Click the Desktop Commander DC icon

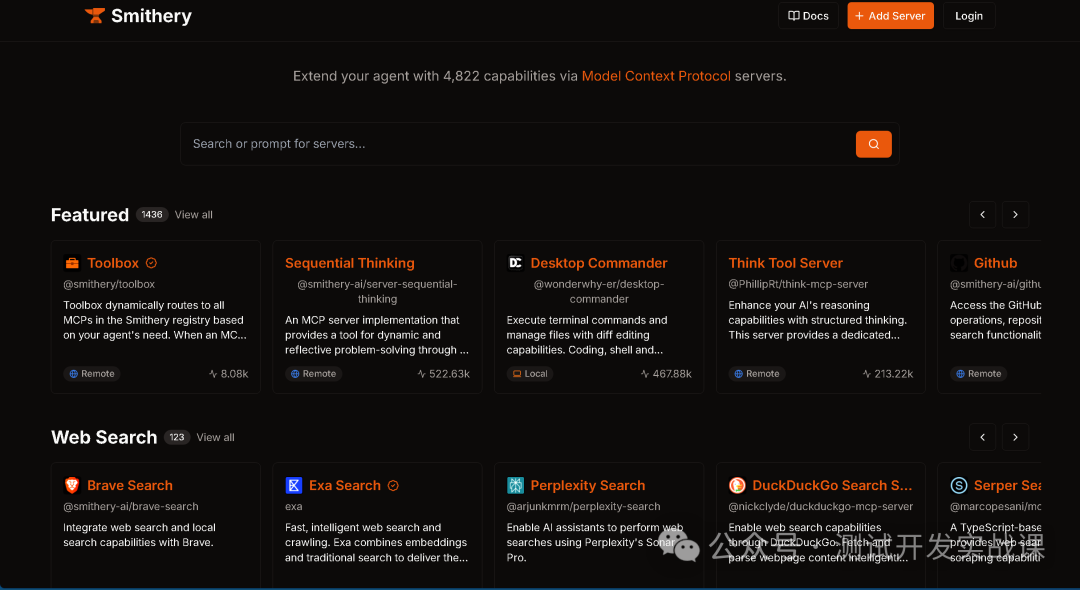(515, 263)
